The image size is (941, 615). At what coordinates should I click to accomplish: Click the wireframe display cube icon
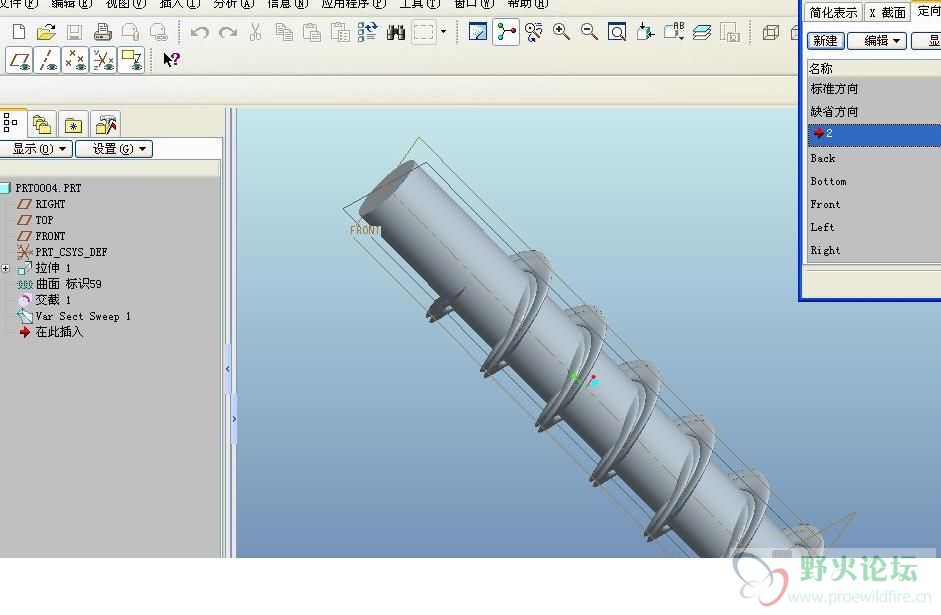(x=771, y=32)
